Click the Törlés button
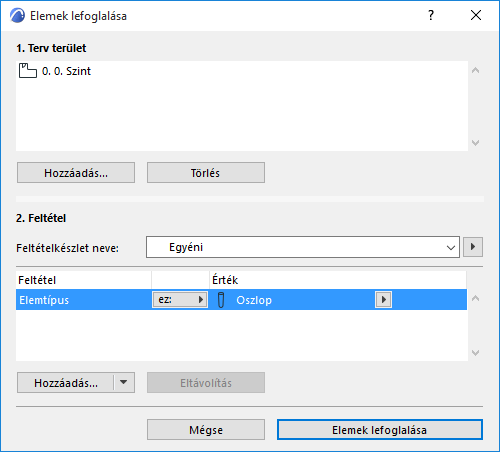 pos(206,173)
